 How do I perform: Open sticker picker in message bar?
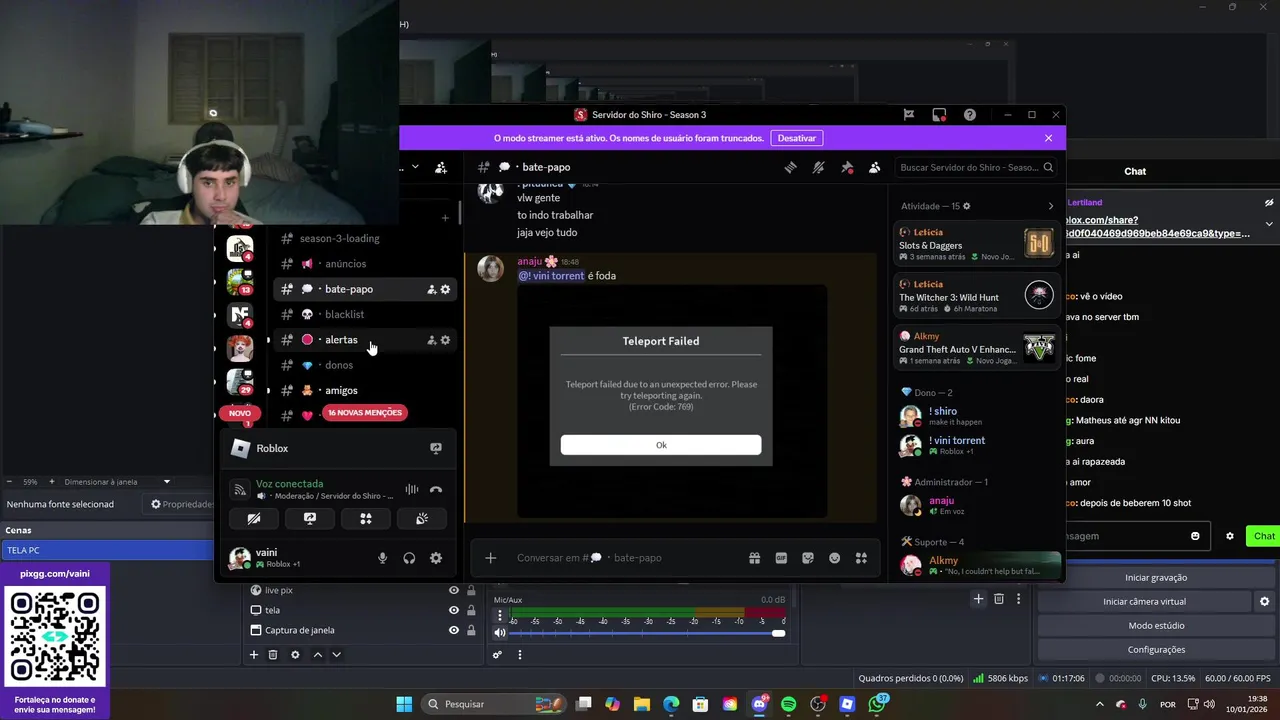808,558
